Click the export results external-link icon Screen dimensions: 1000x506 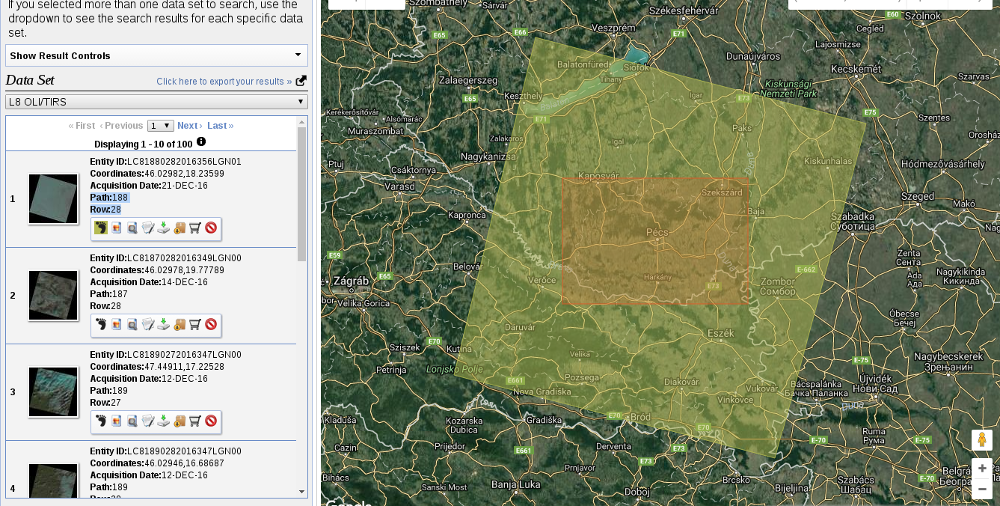pyautogui.click(x=301, y=80)
